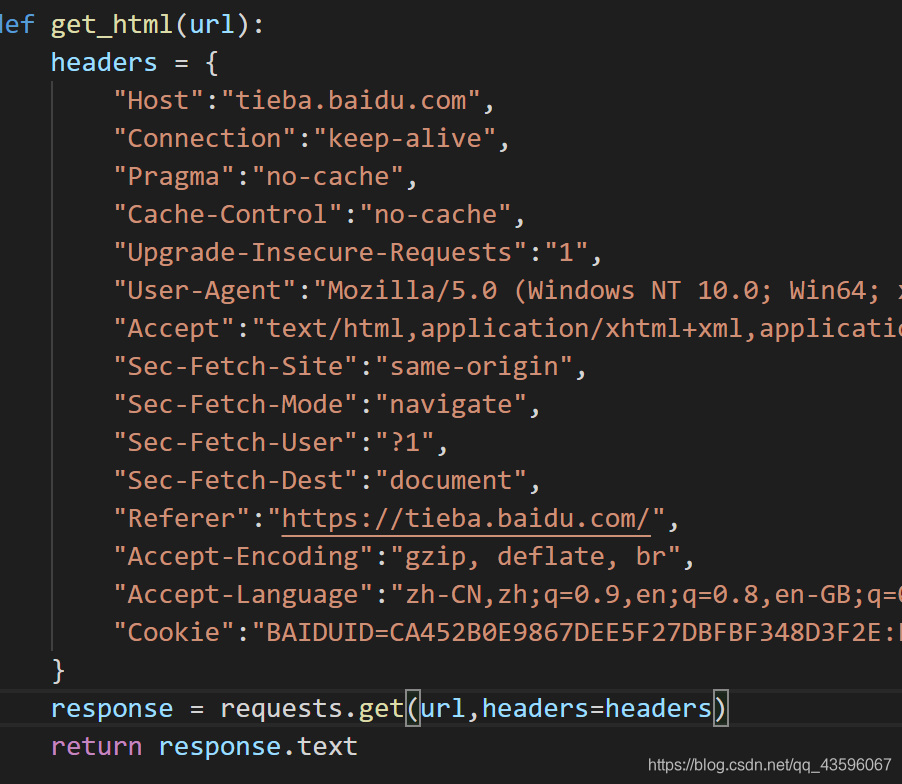Click the zh-CN language value string
The height and width of the screenshot is (784, 902).
646,594
